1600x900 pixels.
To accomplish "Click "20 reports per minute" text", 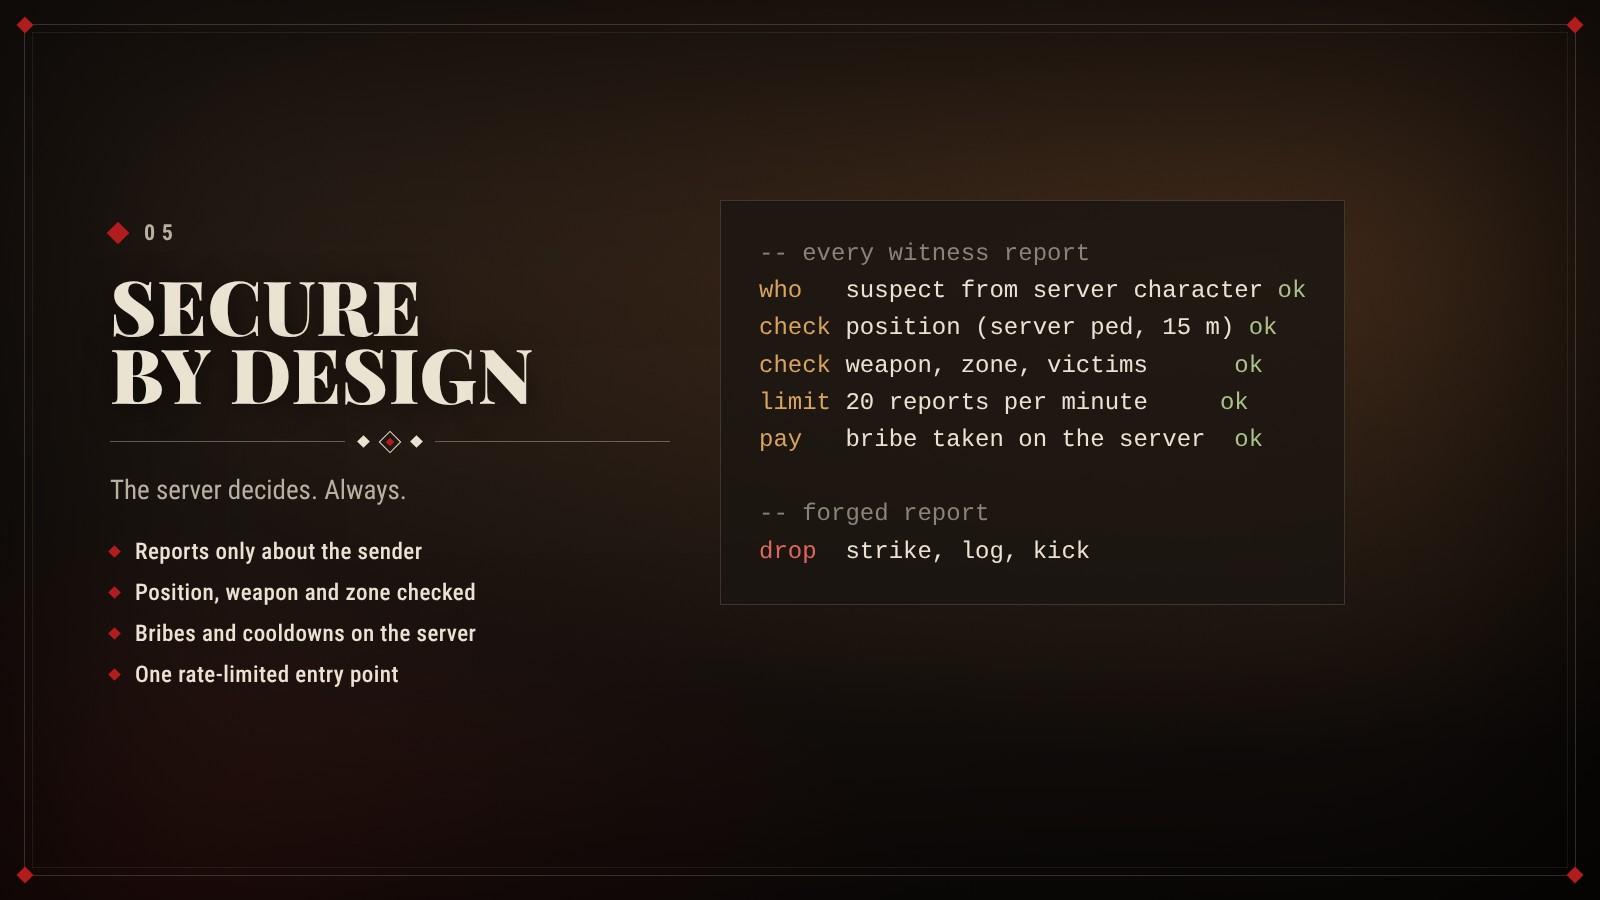I will [996, 402].
